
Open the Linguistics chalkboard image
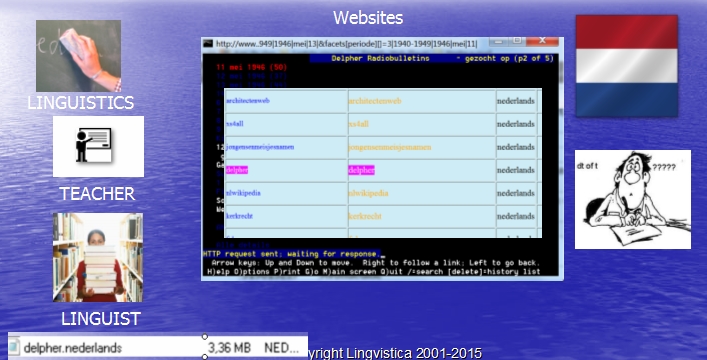coord(78,56)
